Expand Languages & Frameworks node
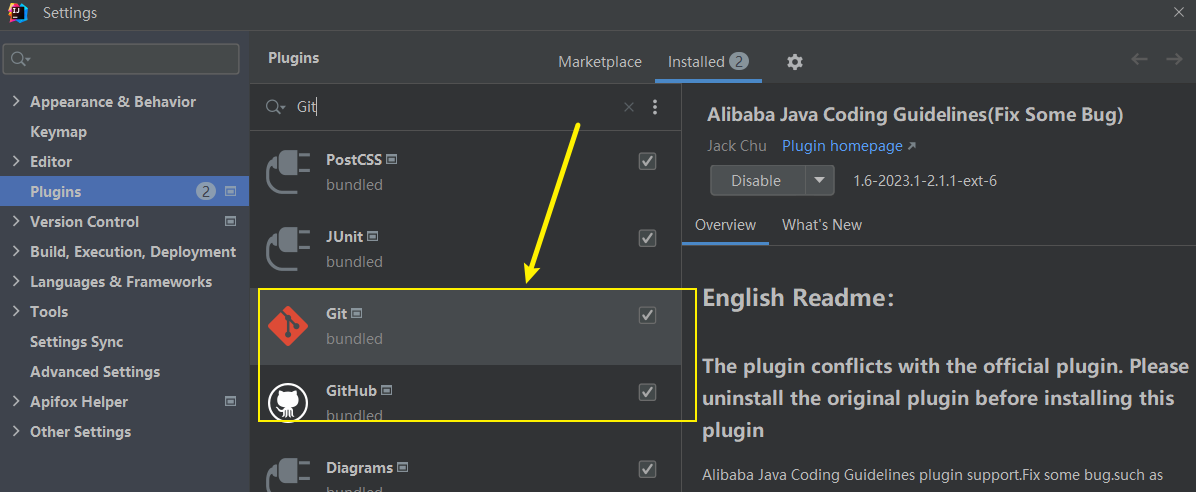The height and width of the screenshot is (492, 1196). [x=16, y=281]
